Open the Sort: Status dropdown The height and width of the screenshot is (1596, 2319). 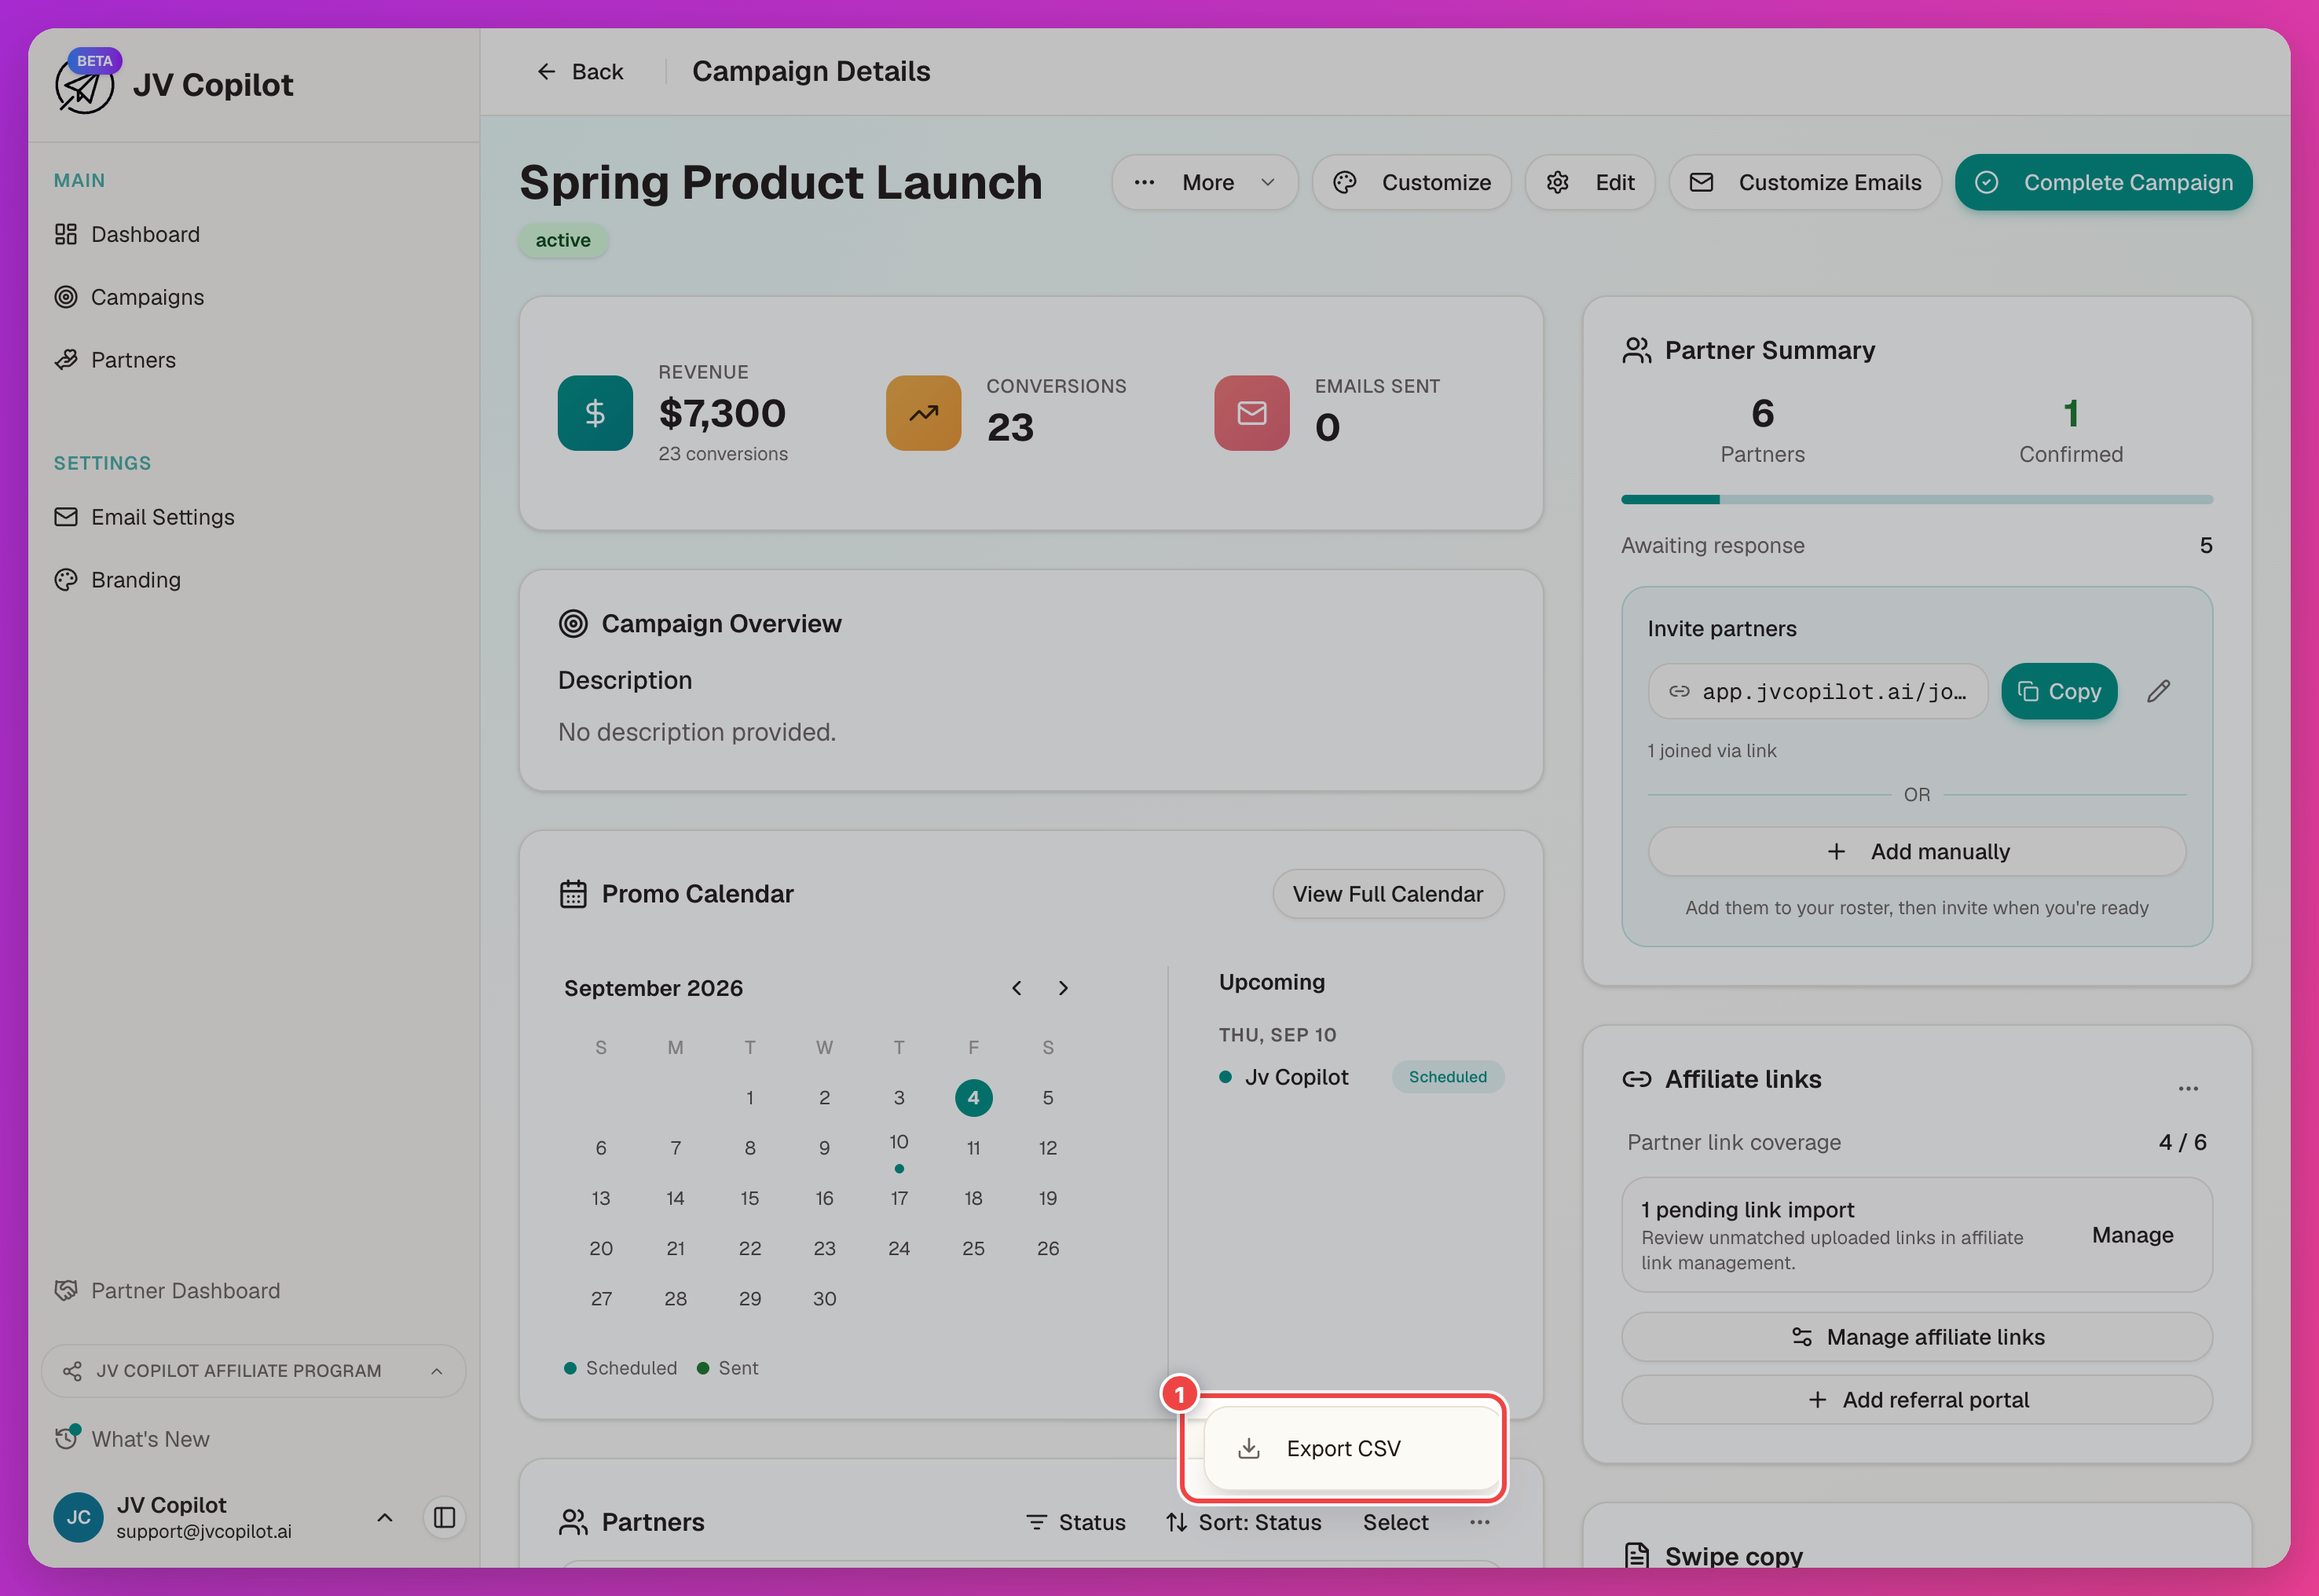pyautogui.click(x=1243, y=1522)
